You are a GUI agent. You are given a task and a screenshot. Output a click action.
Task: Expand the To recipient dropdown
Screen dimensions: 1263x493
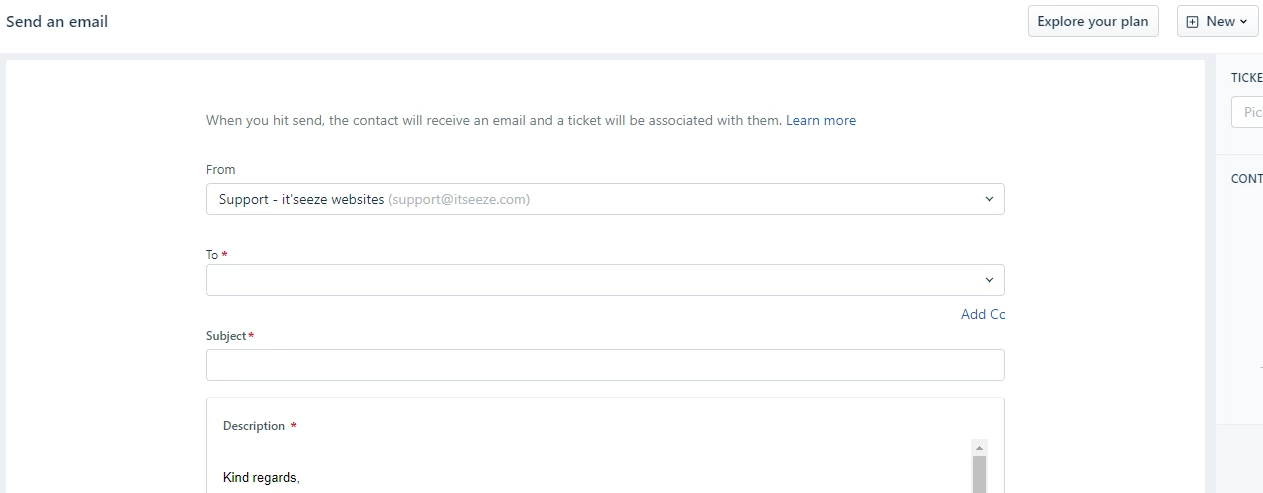point(605,280)
